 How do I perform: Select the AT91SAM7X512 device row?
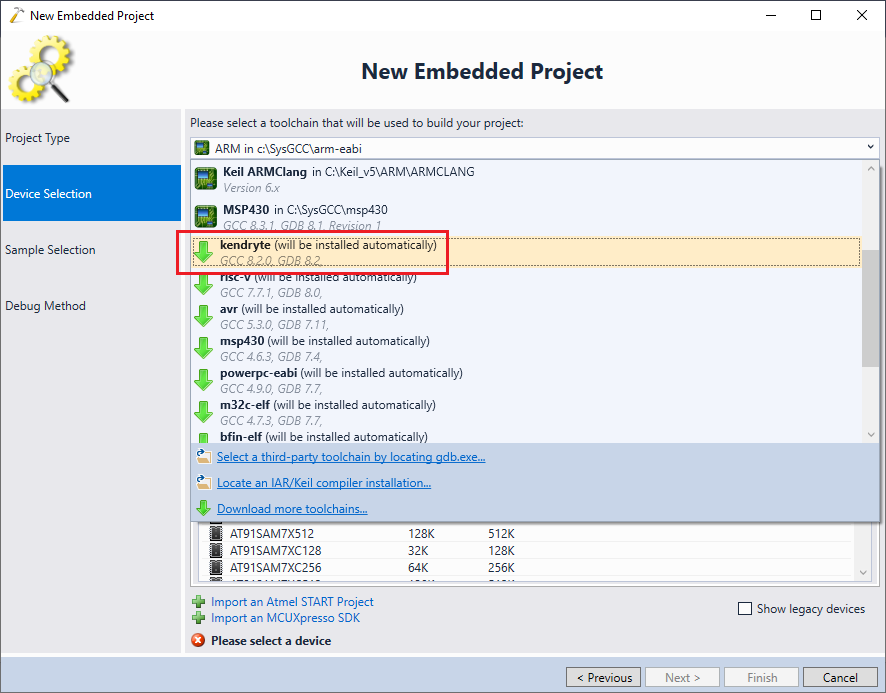point(525,534)
